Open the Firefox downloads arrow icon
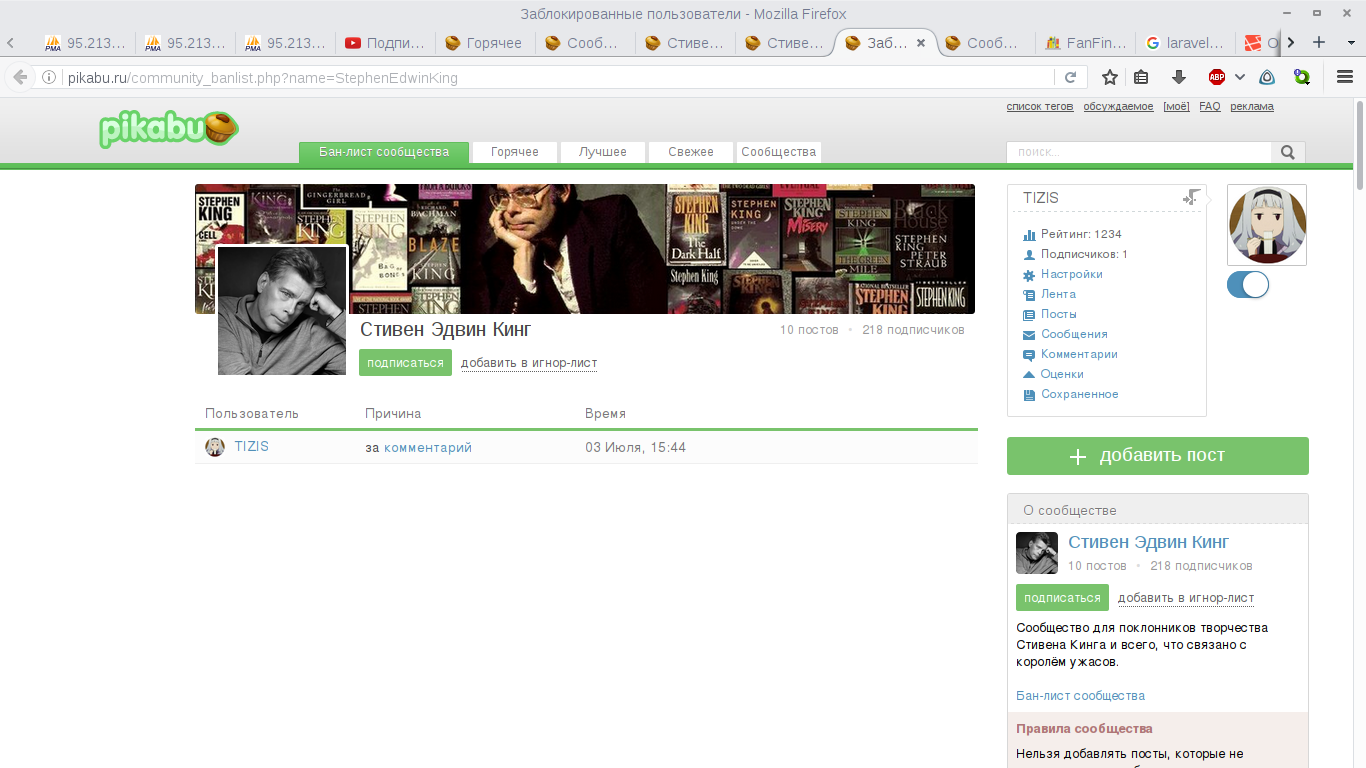The image size is (1366, 768). click(1179, 77)
